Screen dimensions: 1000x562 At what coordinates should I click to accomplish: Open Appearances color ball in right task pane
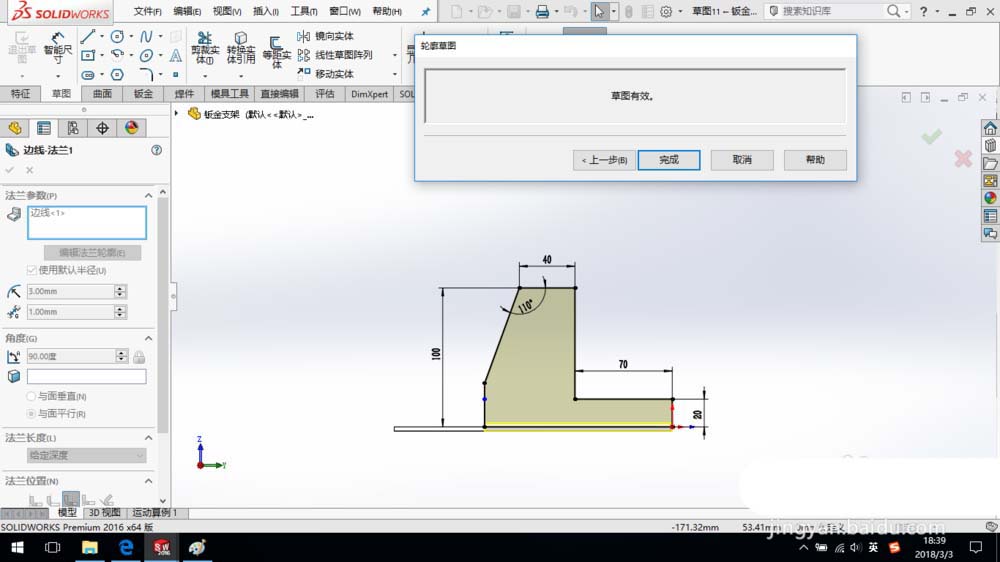pos(990,198)
